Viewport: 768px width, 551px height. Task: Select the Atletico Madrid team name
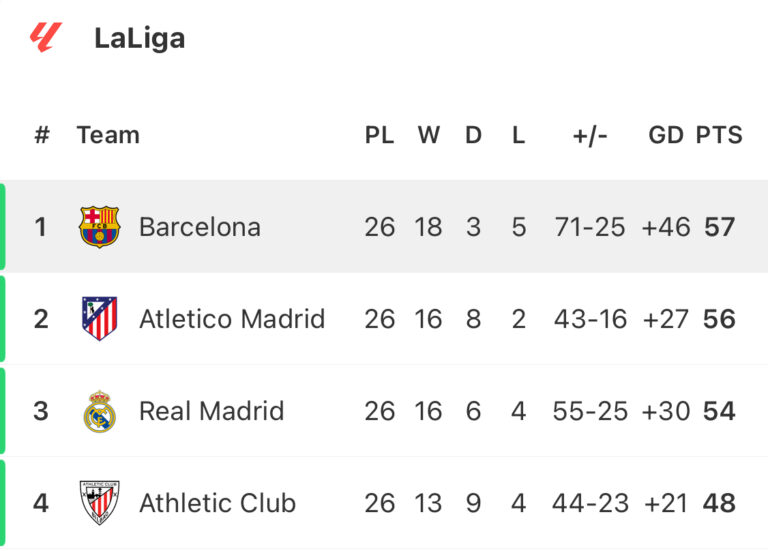pos(231,319)
